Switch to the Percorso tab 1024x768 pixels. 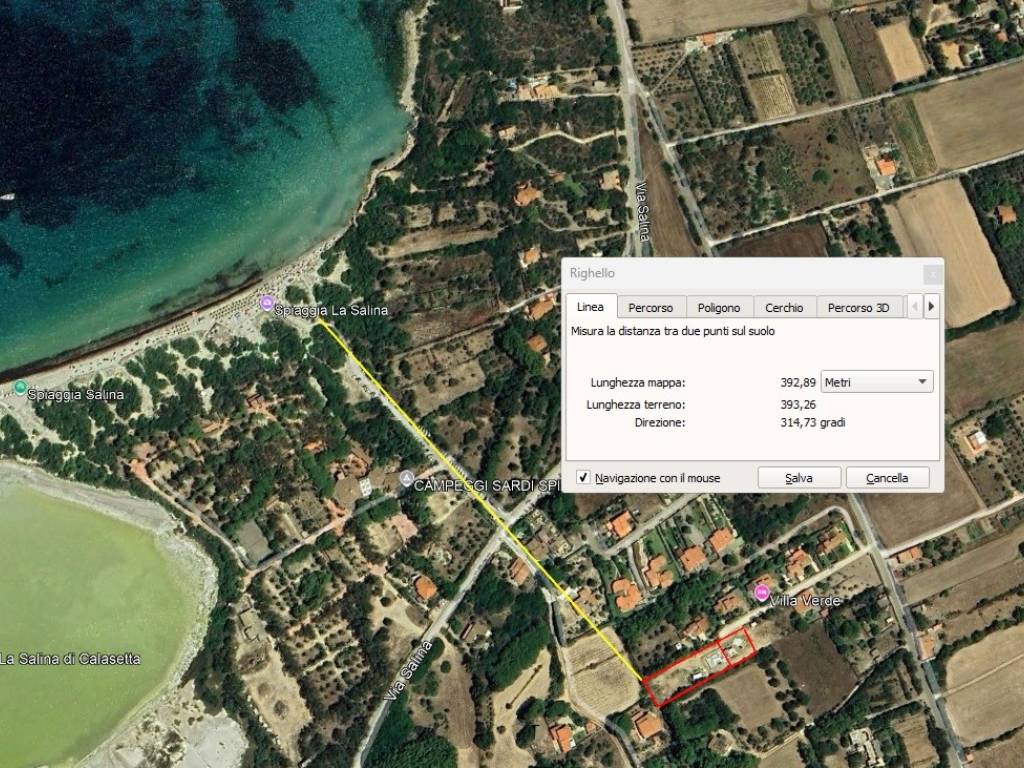point(650,308)
